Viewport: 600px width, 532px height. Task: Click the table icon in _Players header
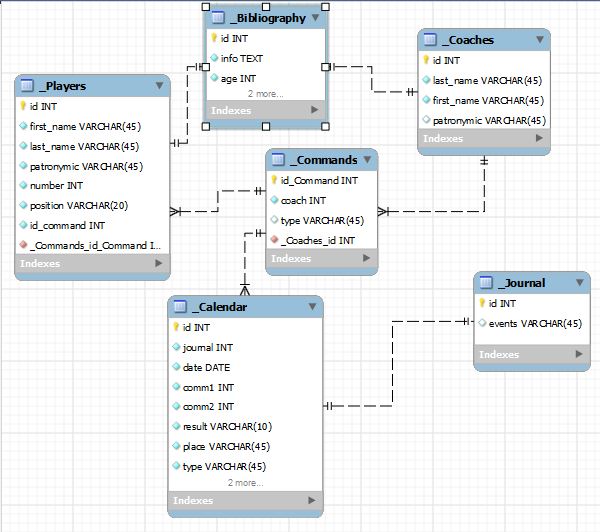pyautogui.click(x=27, y=86)
